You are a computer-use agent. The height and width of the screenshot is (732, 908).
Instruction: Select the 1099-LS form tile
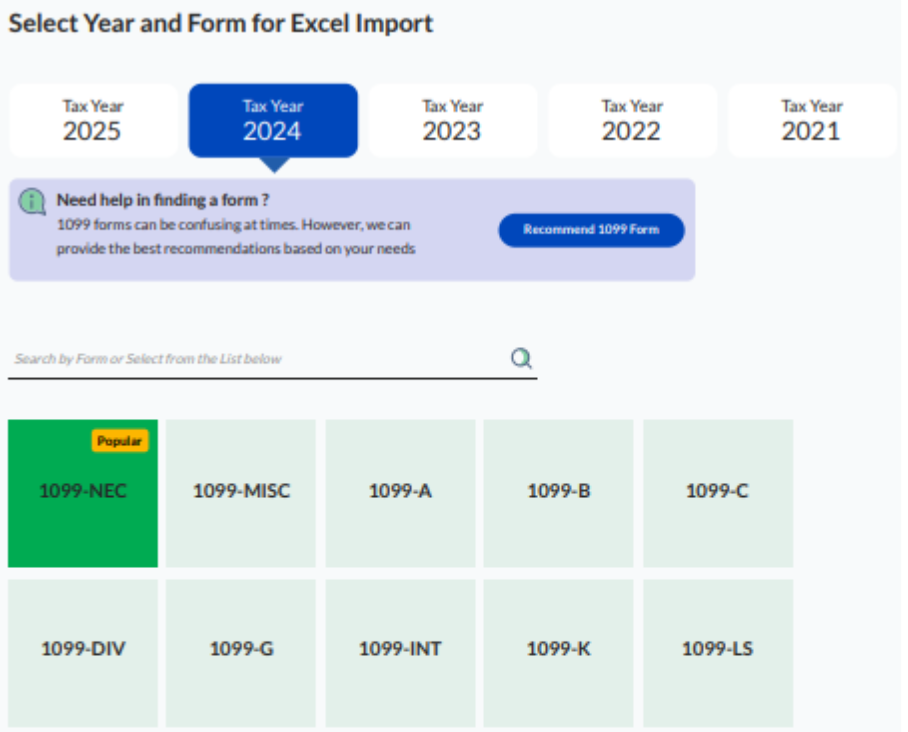click(x=717, y=651)
